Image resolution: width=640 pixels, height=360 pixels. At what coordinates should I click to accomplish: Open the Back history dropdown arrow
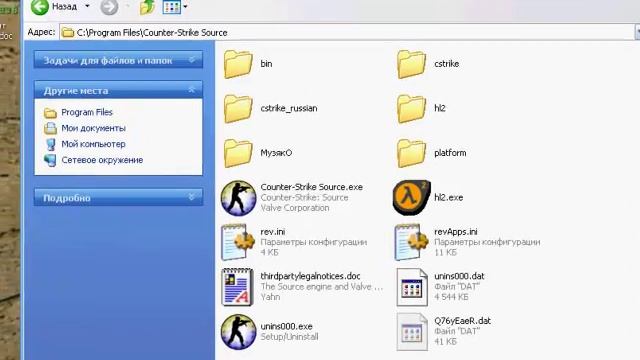pyautogui.click(x=87, y=6)
